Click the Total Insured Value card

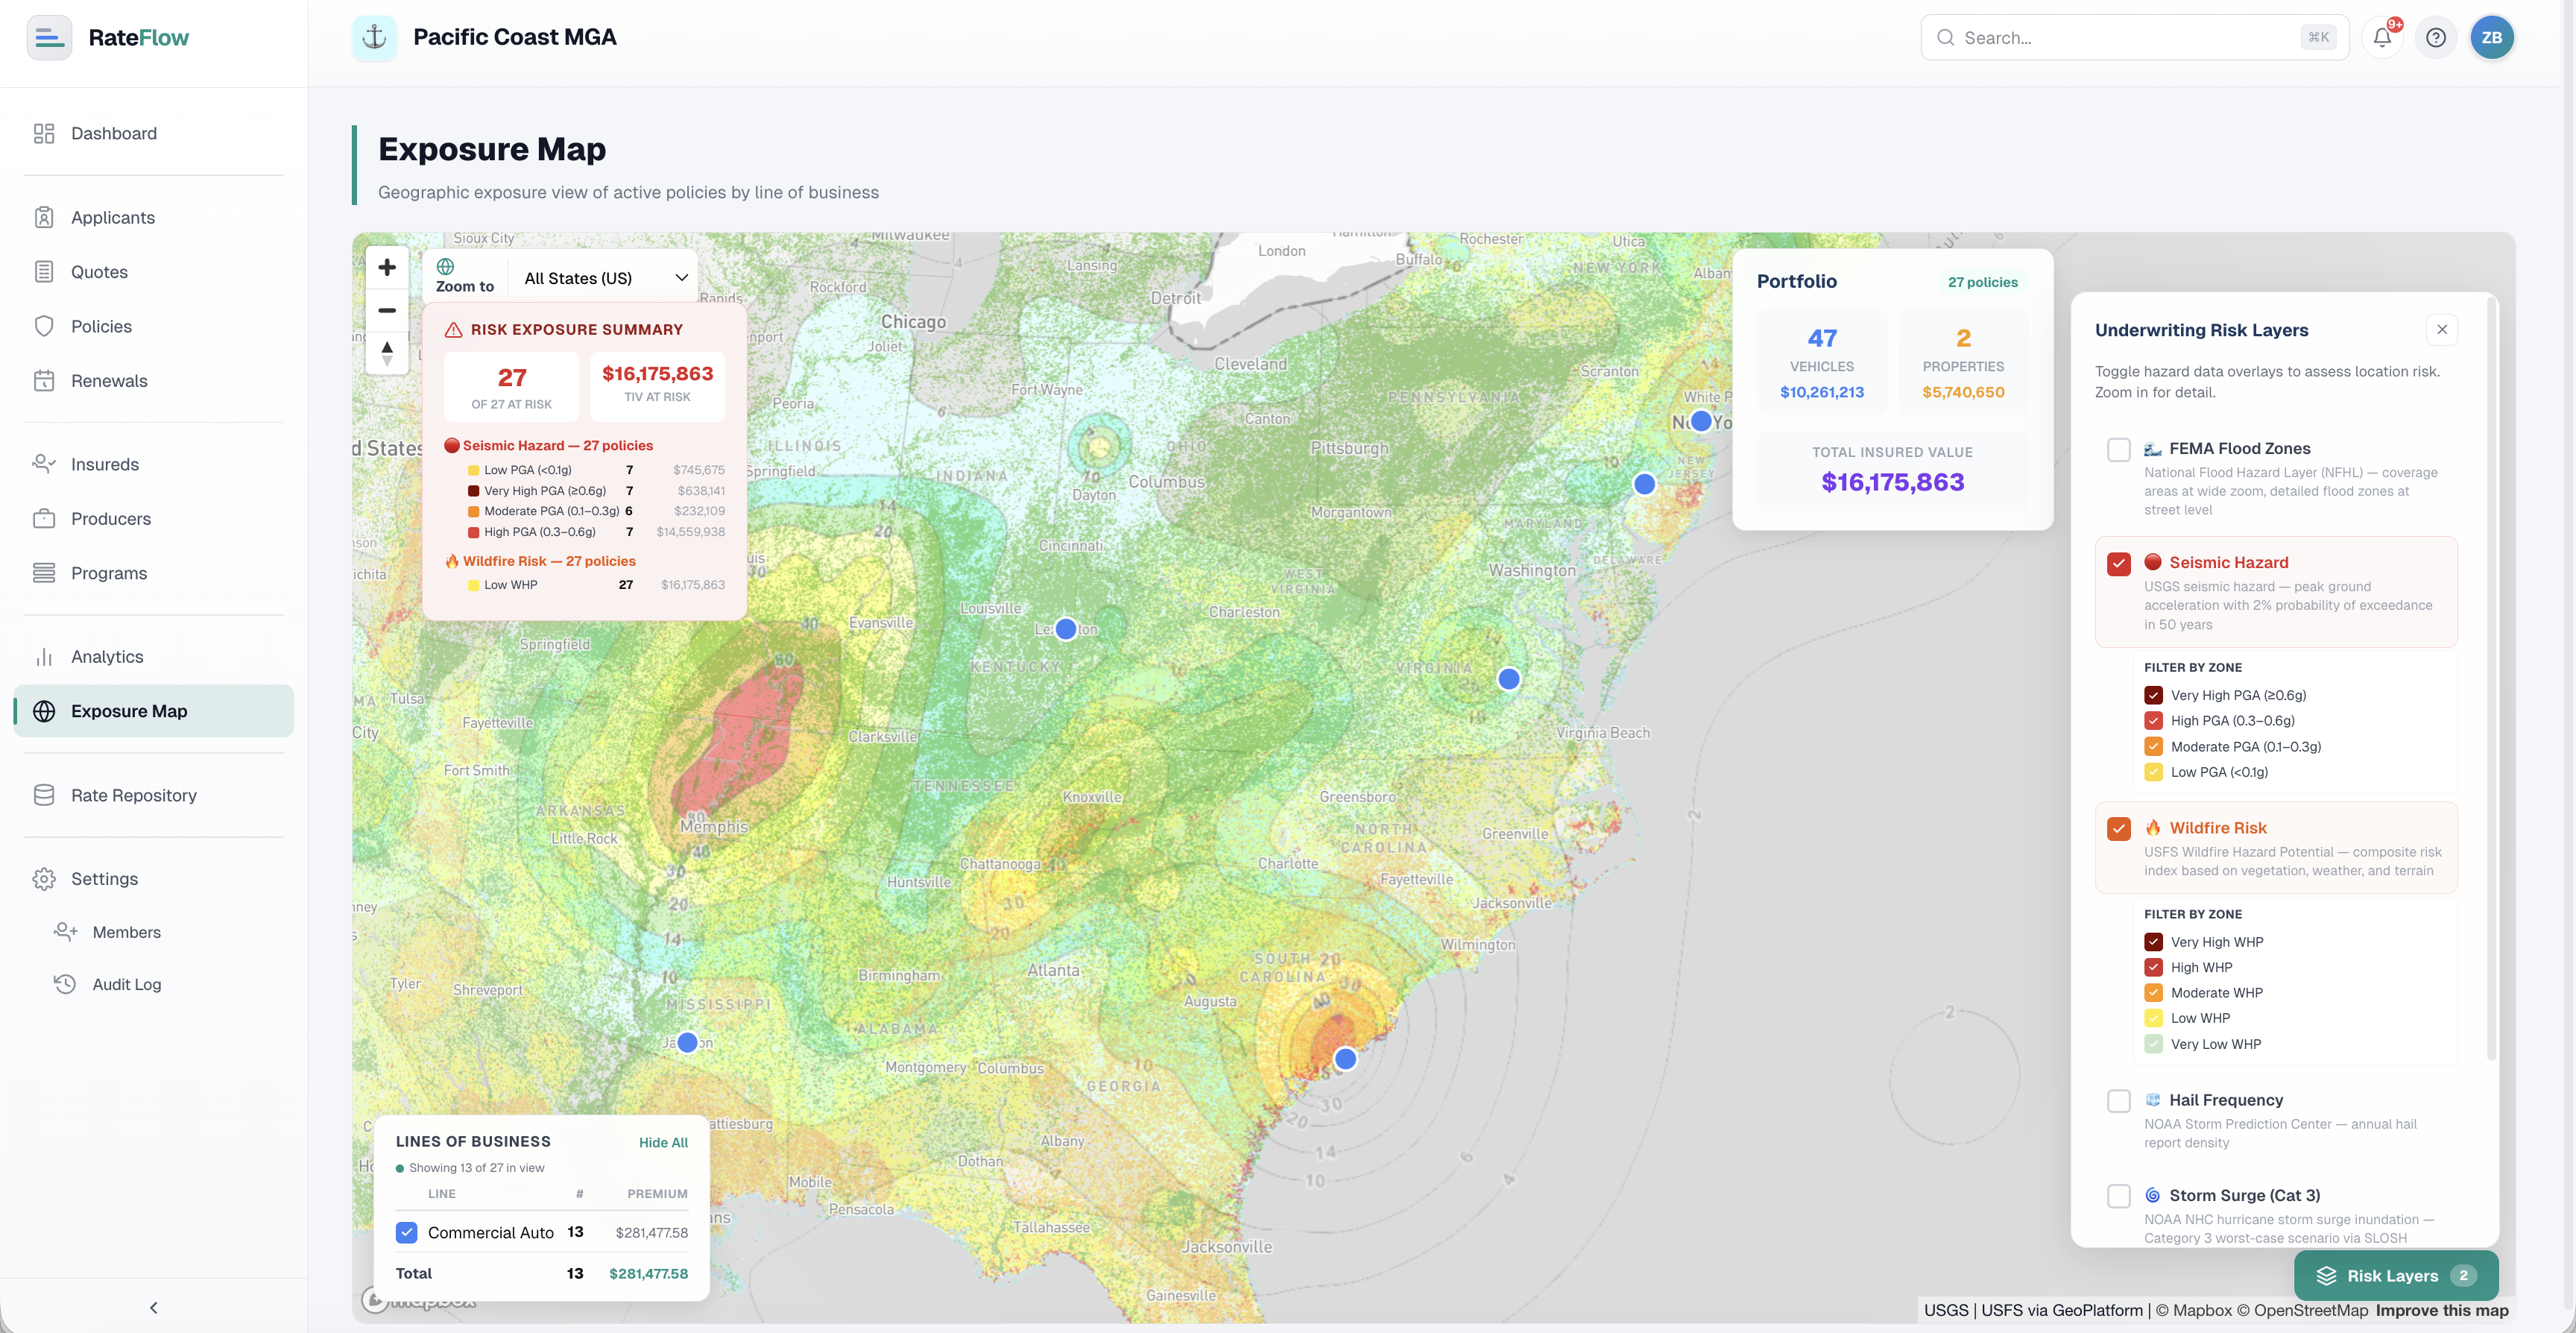[x=1892, y=470]
